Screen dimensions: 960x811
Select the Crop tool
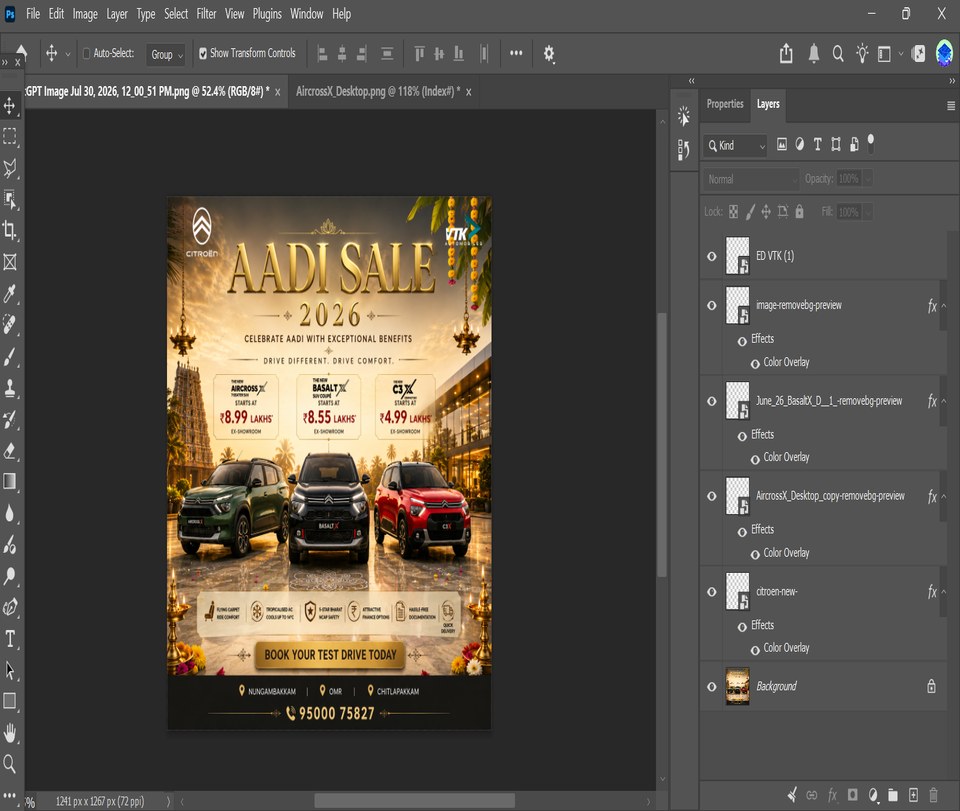click(10, 230)
